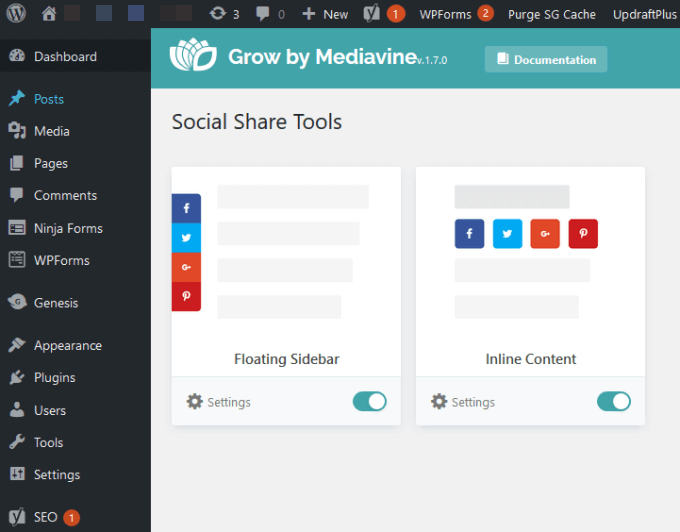Image resolution: width=680 pixels, height=532 pixels.
Task: Go to Dashboard in the sidebar
Action: pyautogui.click(x=65, y=56)
